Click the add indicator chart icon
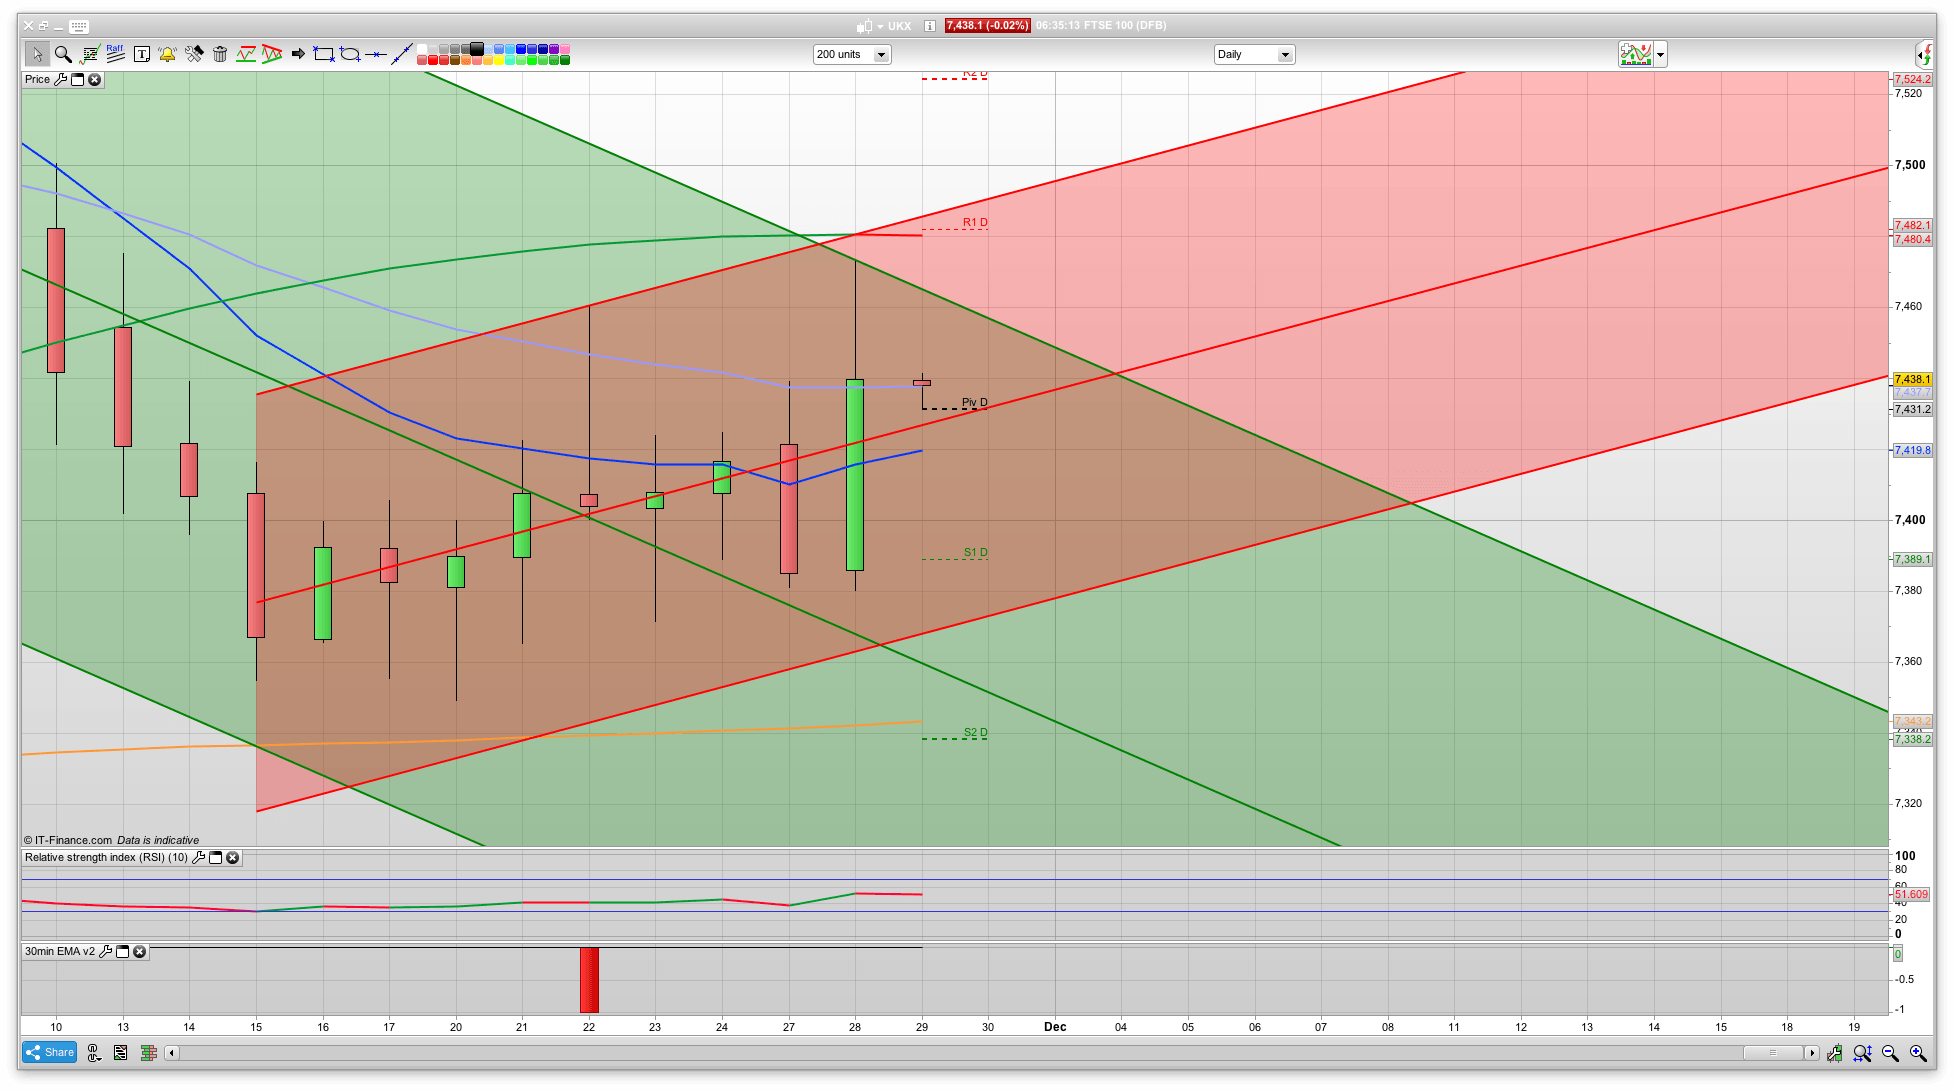The image size is (1954, 1091). coord(1636,54)
